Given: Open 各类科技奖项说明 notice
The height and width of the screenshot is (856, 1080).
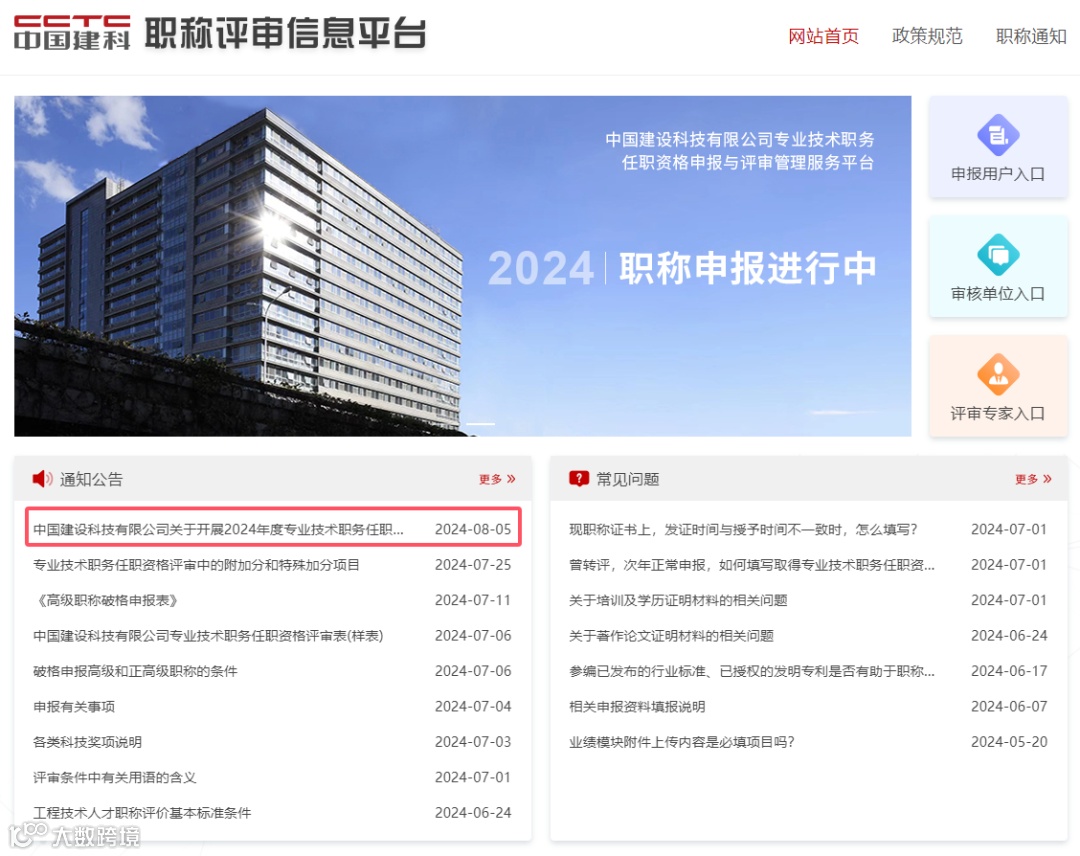Looking at the screenshot, I should click(x=87, y=742).
